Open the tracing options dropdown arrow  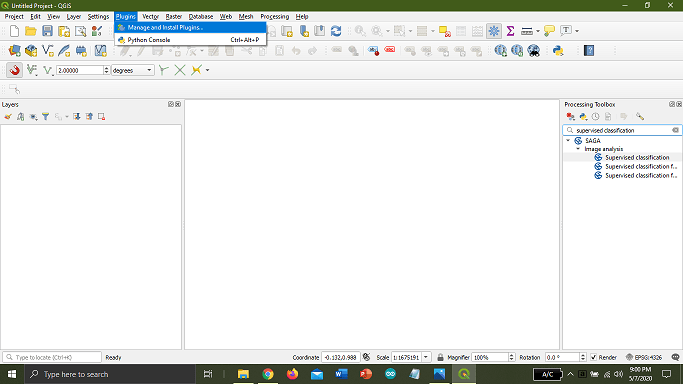(x=207, y=70)
